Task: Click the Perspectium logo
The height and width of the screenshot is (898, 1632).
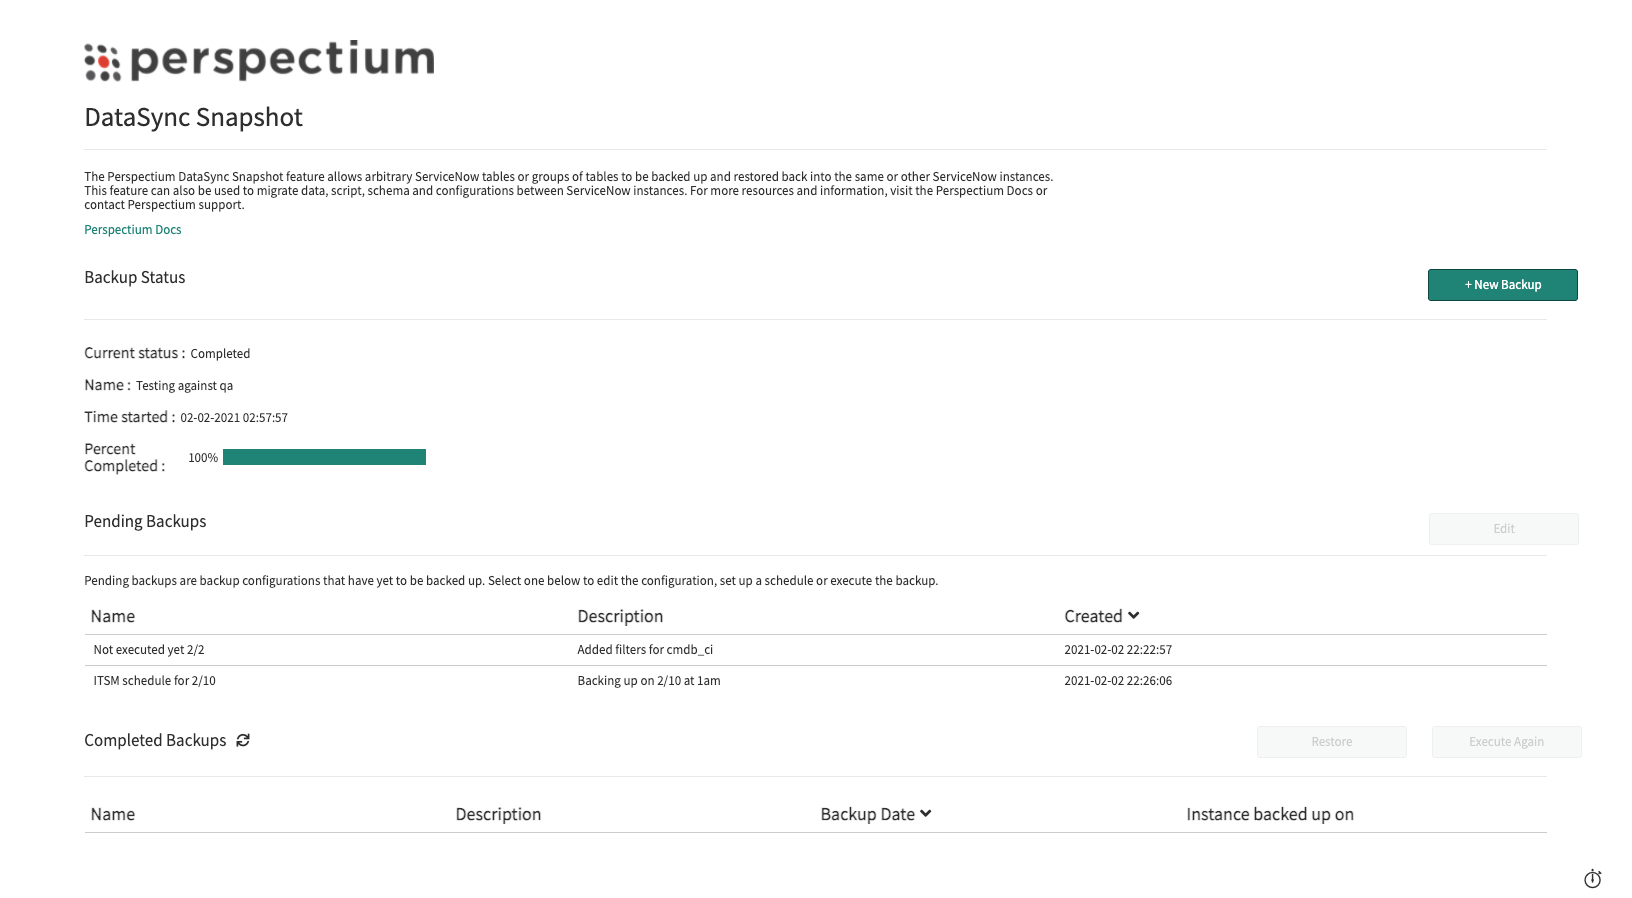Action: tap(260, 60)
